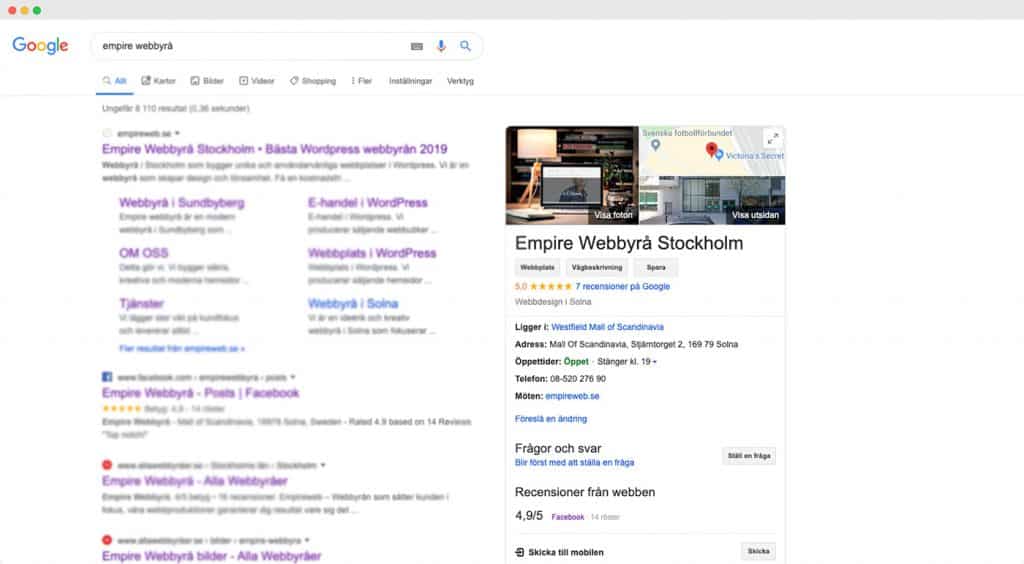
Task: Open the on-screen keyboard icon
Action: (x=417, y=46)
